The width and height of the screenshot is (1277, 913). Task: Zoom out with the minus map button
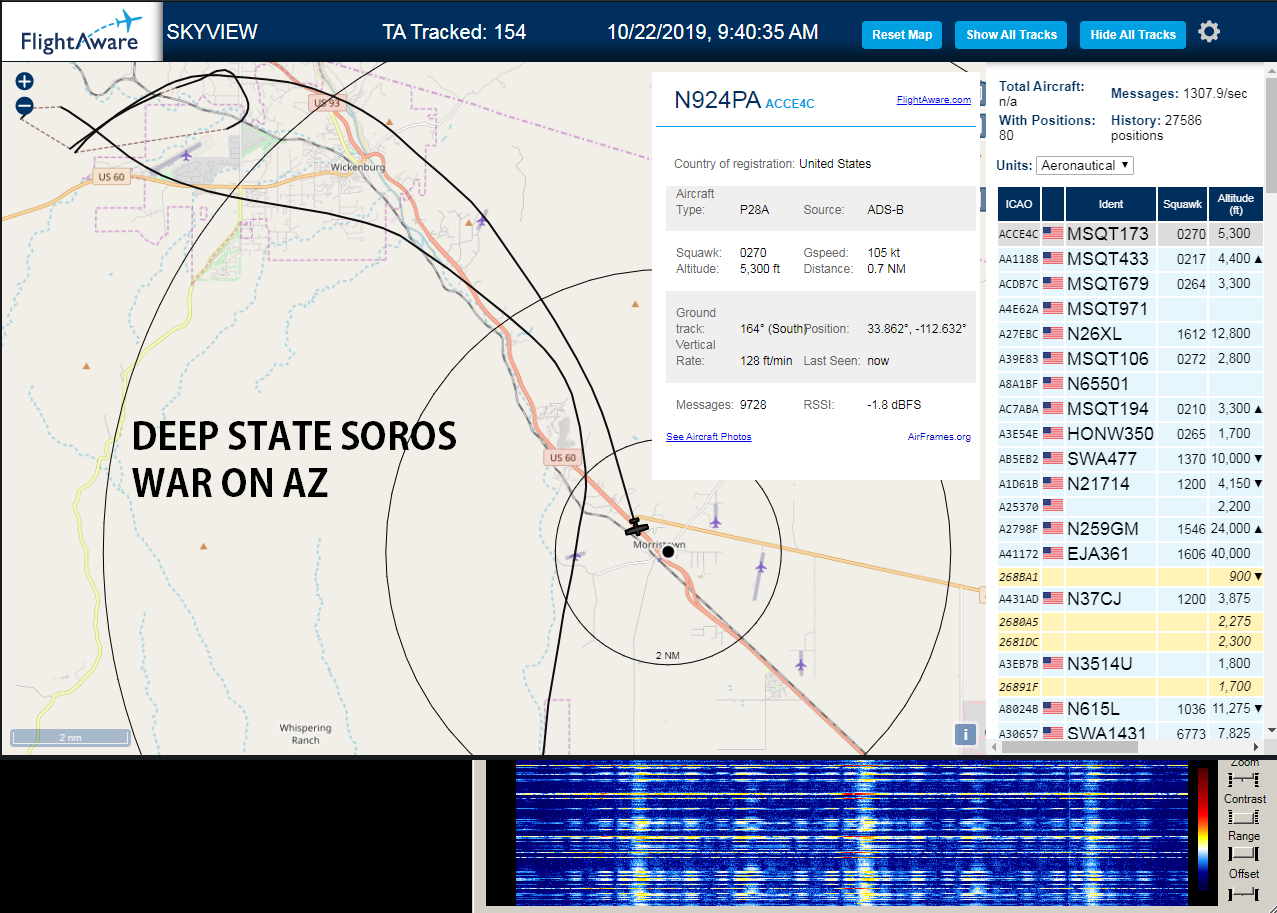[25, 106]
